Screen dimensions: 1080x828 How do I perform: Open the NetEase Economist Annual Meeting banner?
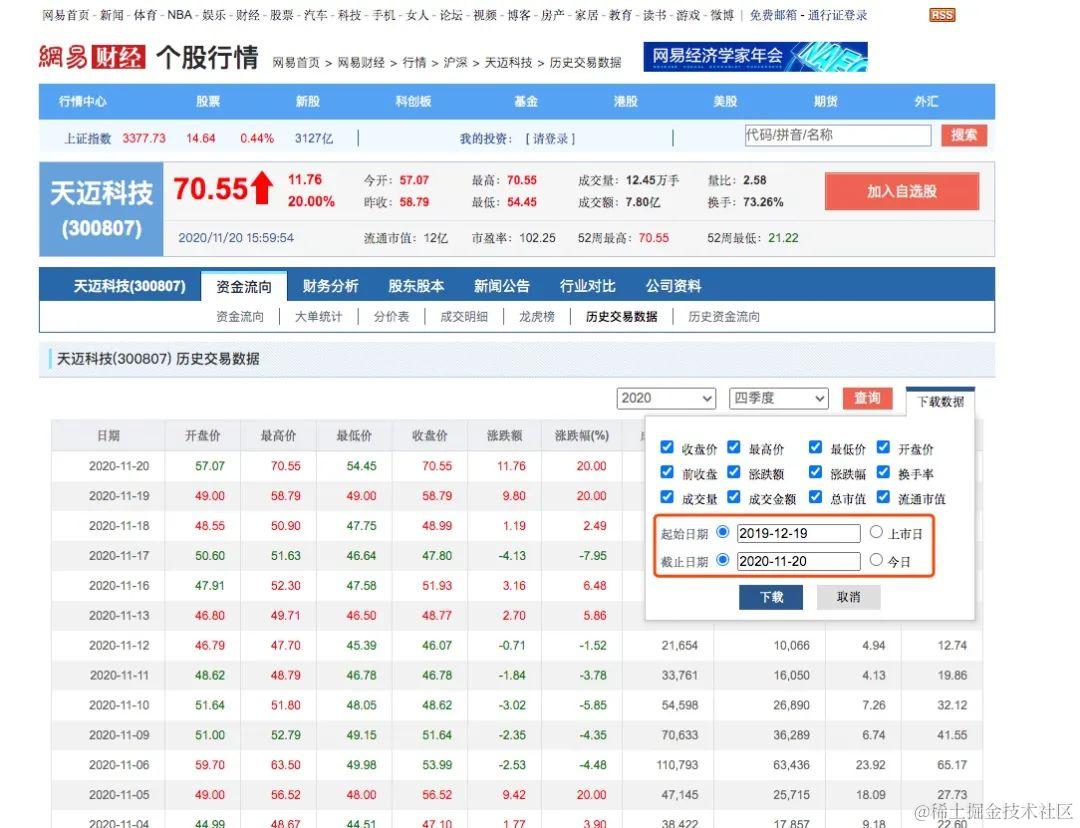(755, 56)
